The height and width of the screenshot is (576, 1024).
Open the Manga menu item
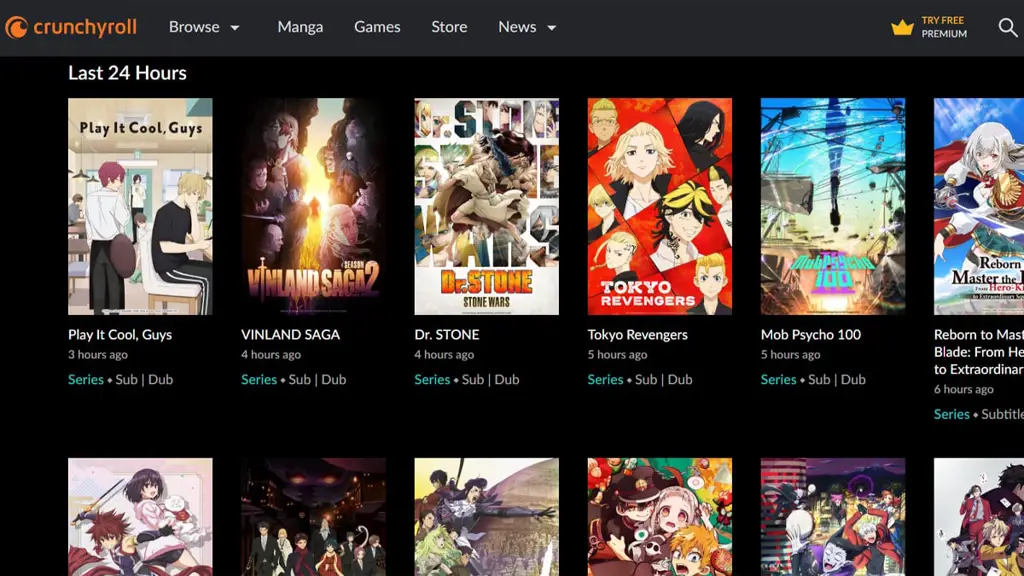point(300,27)
